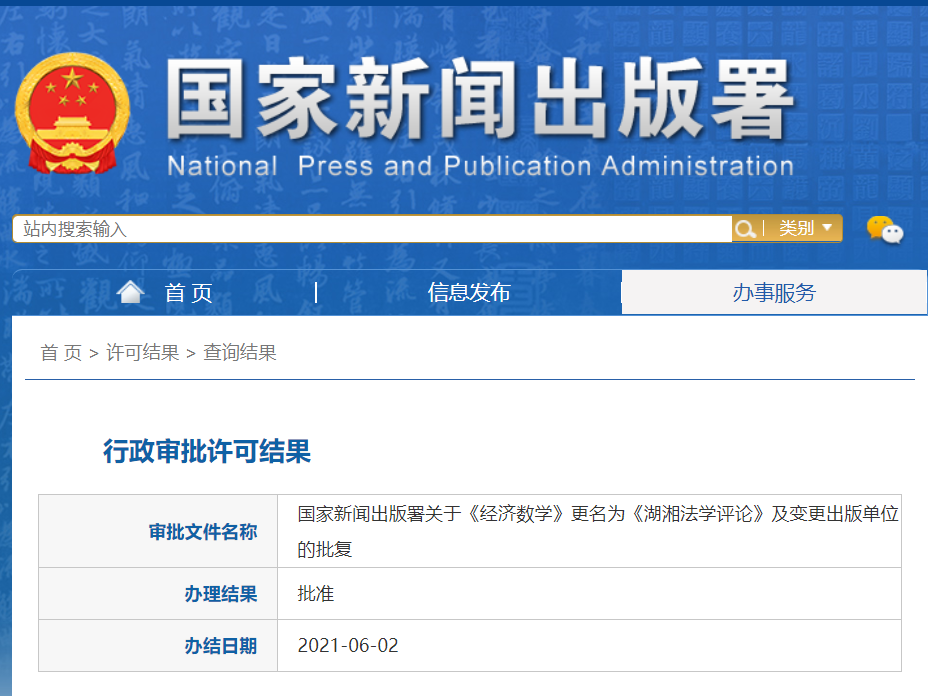Select the 办结日期 row label
Image resolution: width=928 pixels, height=696 pixels.
click(220, 646)
